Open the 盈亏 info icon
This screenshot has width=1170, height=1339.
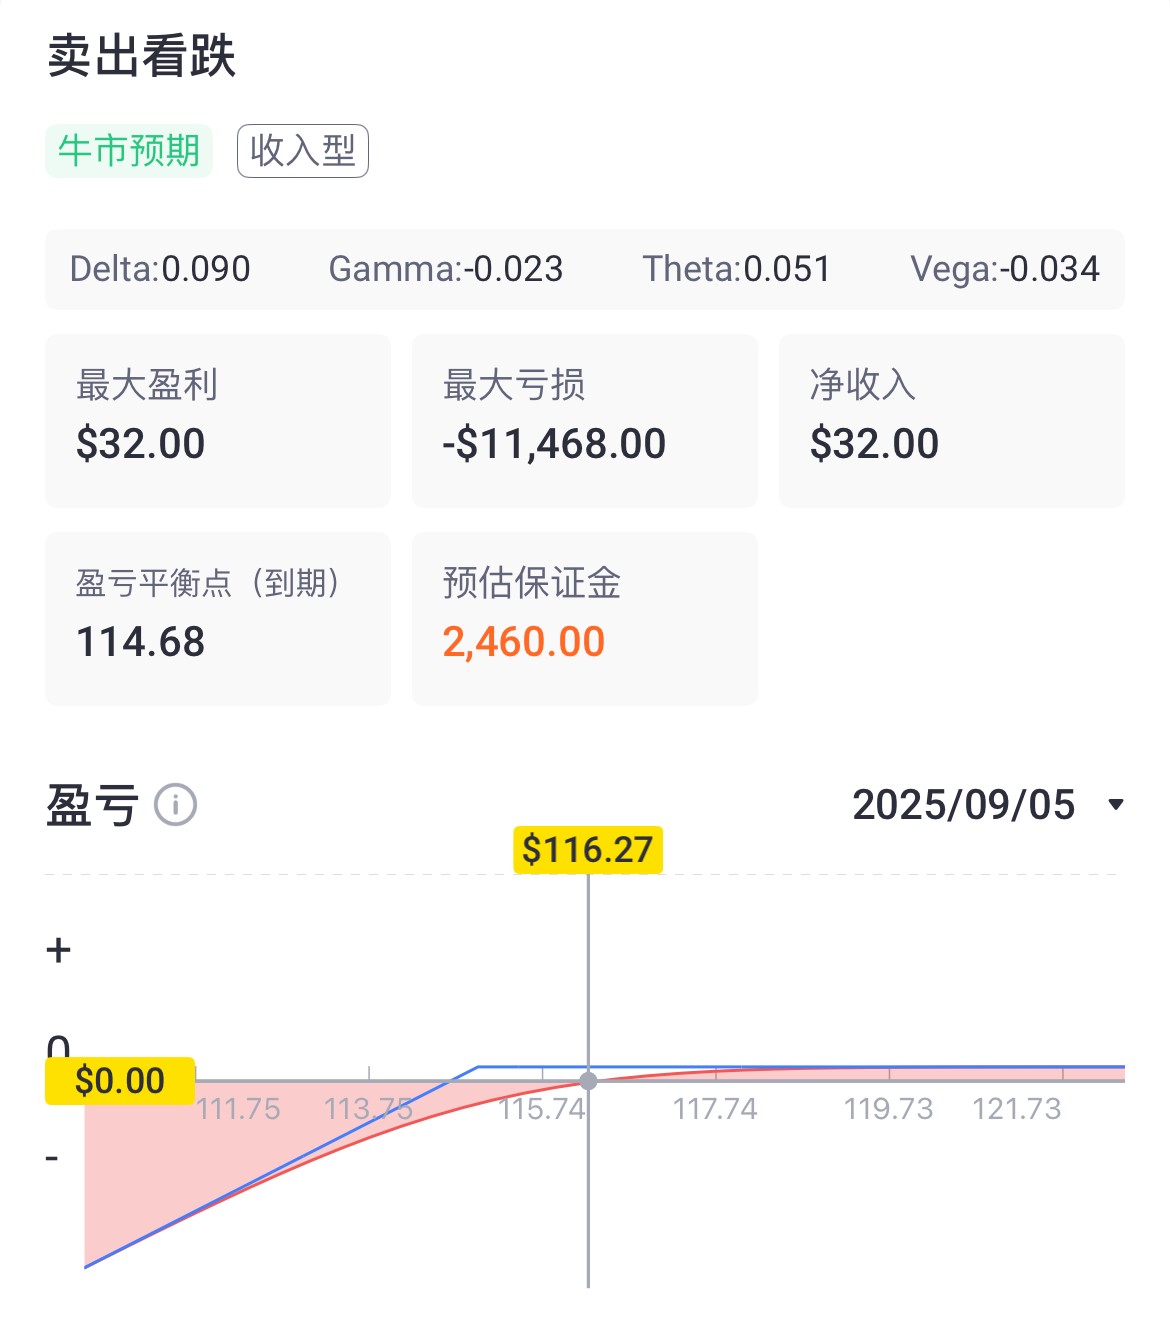click(176, 805)
